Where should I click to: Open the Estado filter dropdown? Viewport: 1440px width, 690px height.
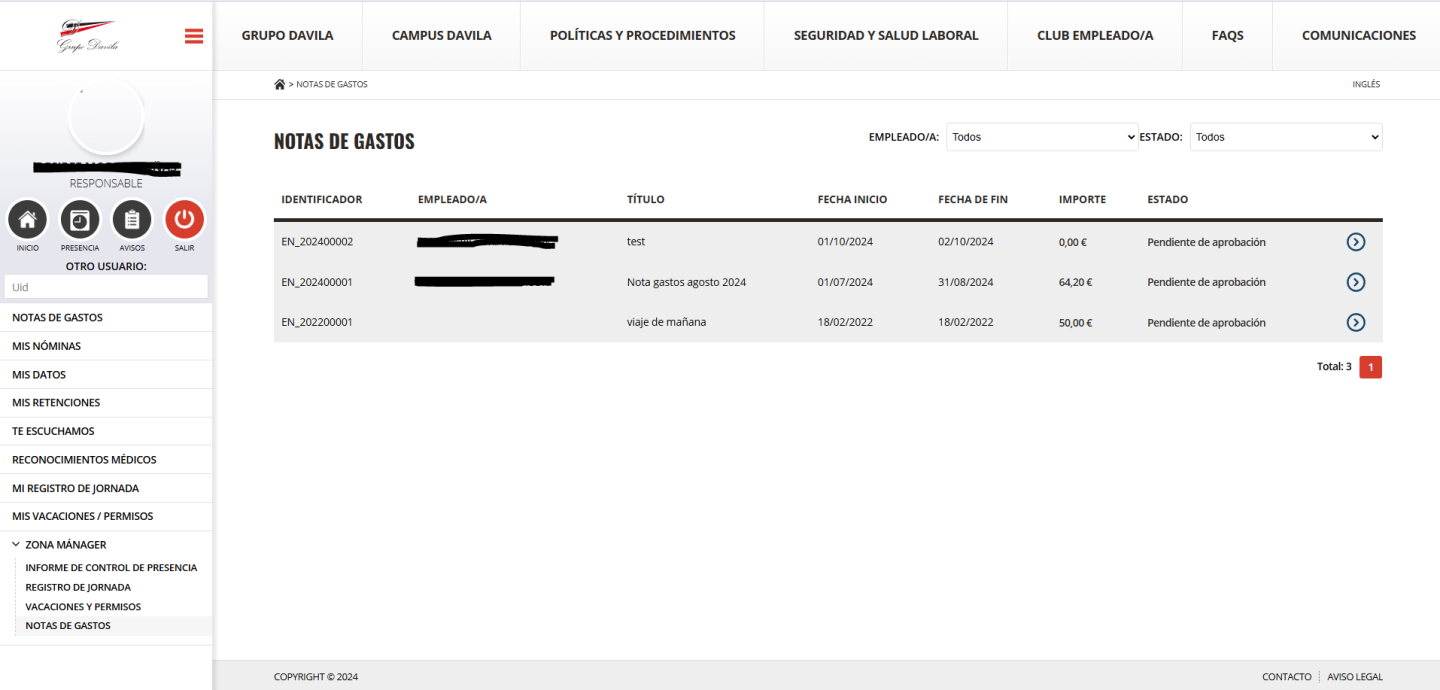(x=1285, y=137)
